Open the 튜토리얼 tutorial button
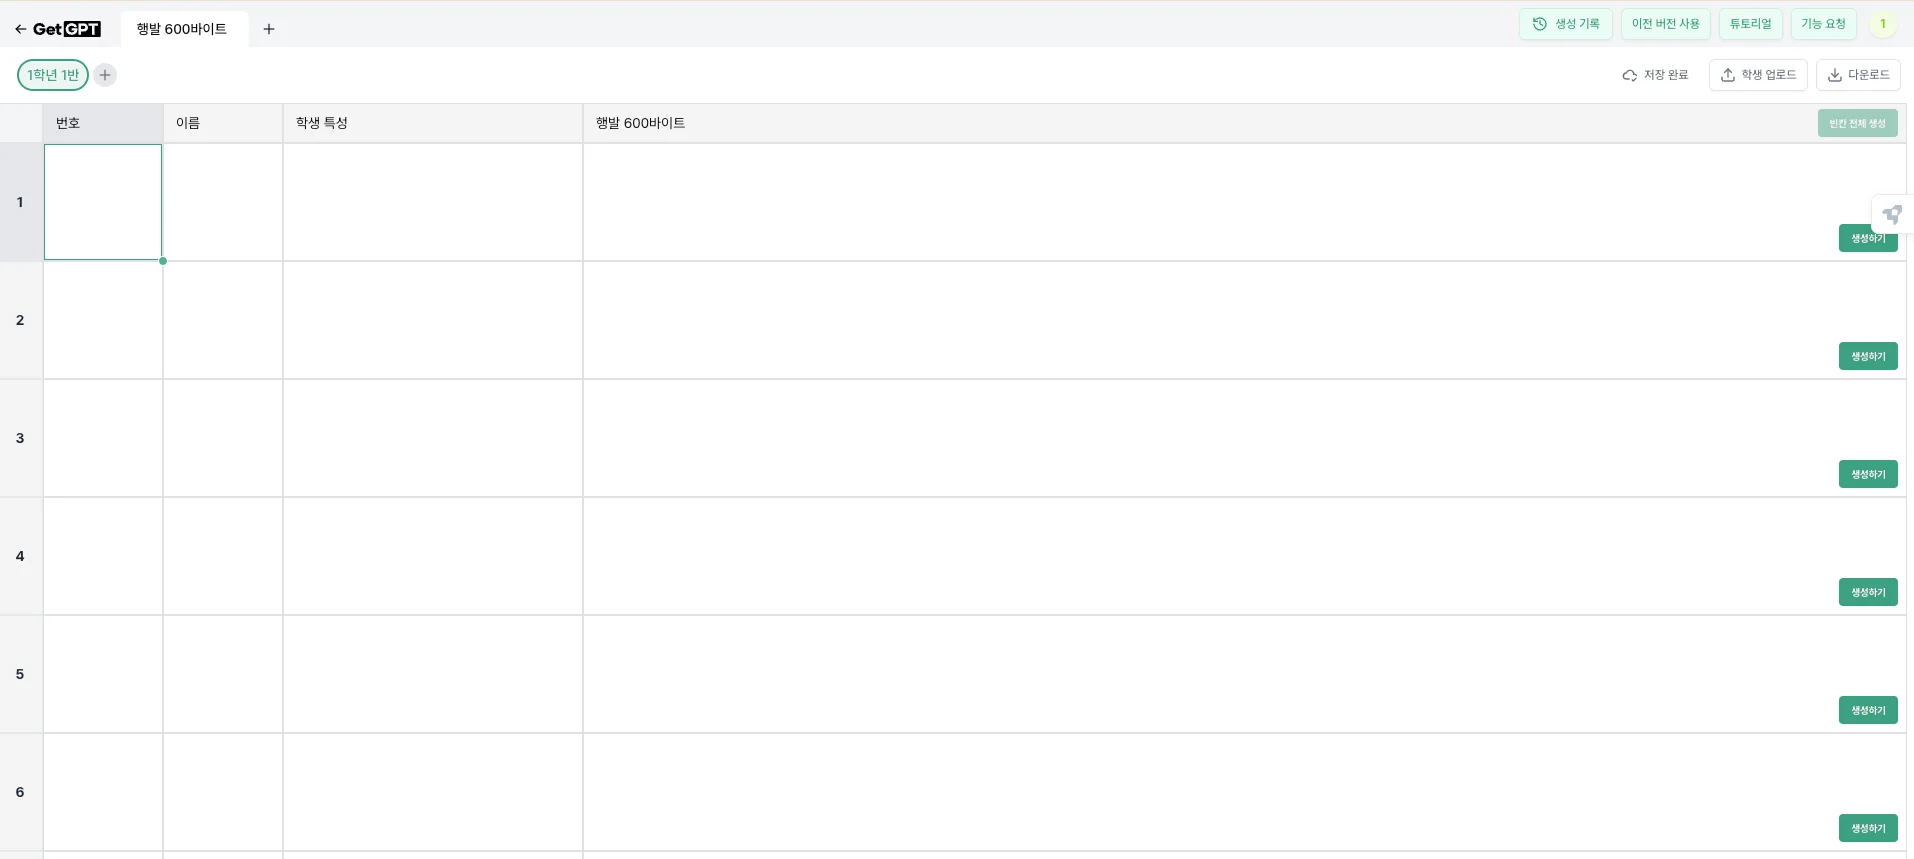This screenshot has height=859, width=1914. pyautogui.click(x=1750, y=24)
